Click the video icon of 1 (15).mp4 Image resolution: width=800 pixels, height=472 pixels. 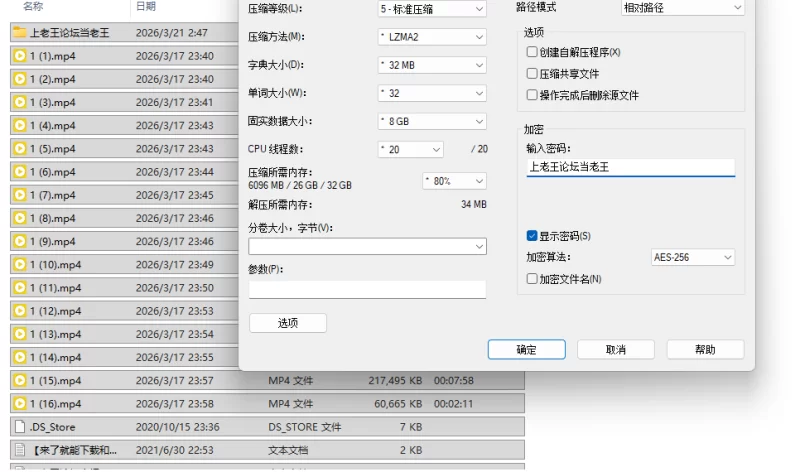(19, 381)
